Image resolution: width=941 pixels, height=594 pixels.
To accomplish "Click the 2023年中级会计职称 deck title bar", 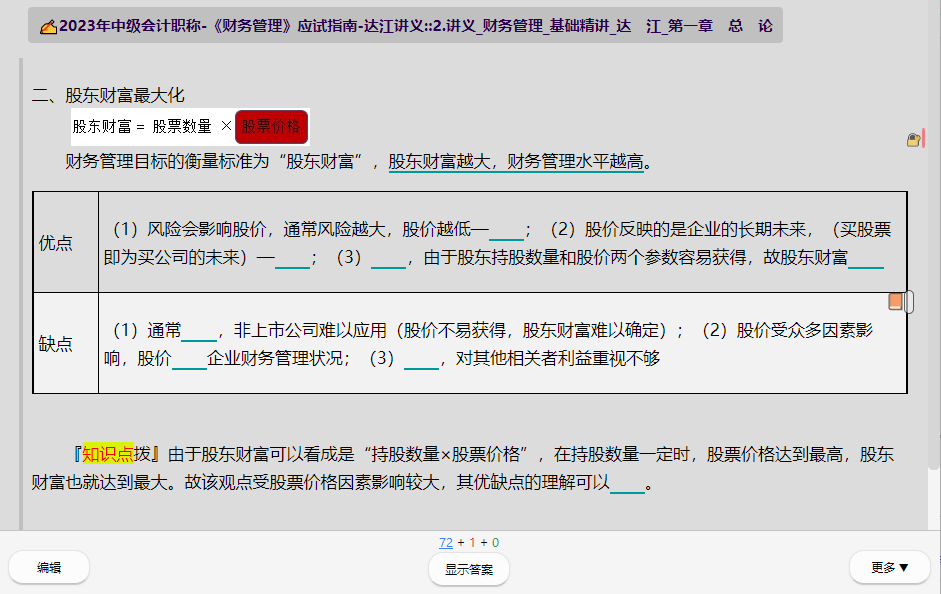I will pyautogui.click(x=405, y=25).
